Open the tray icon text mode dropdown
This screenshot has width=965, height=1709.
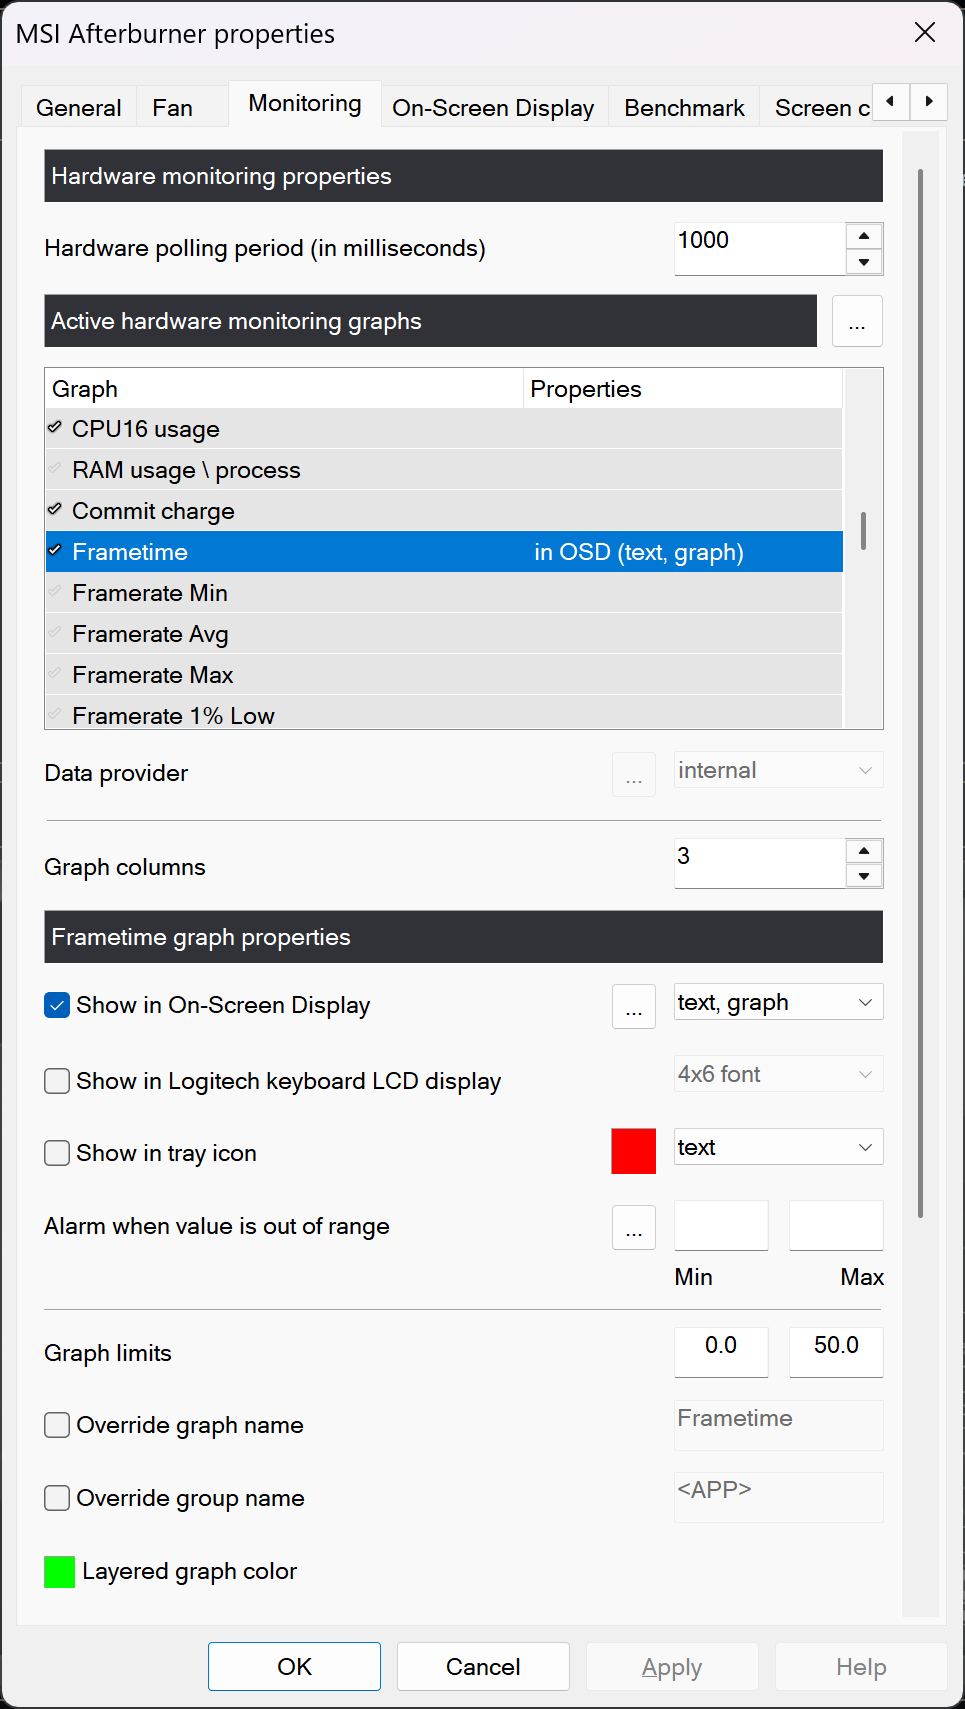click(x=778, y=1147)
